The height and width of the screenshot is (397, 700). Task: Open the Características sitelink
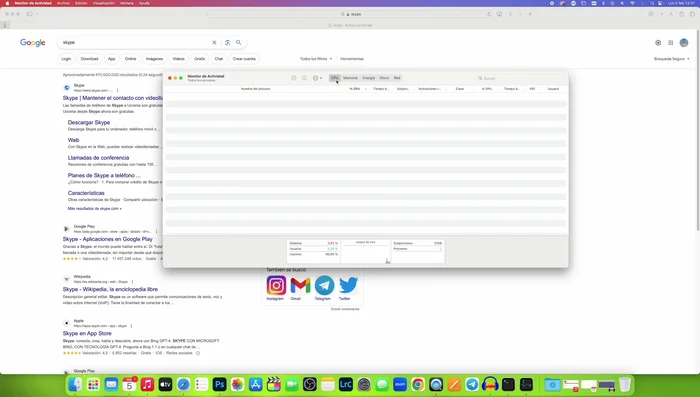pos(86,193)
